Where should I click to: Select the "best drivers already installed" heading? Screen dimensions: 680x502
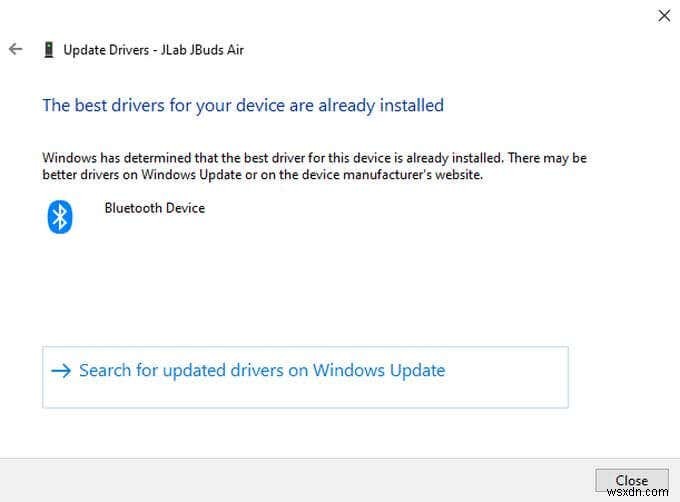pos(242,105)
